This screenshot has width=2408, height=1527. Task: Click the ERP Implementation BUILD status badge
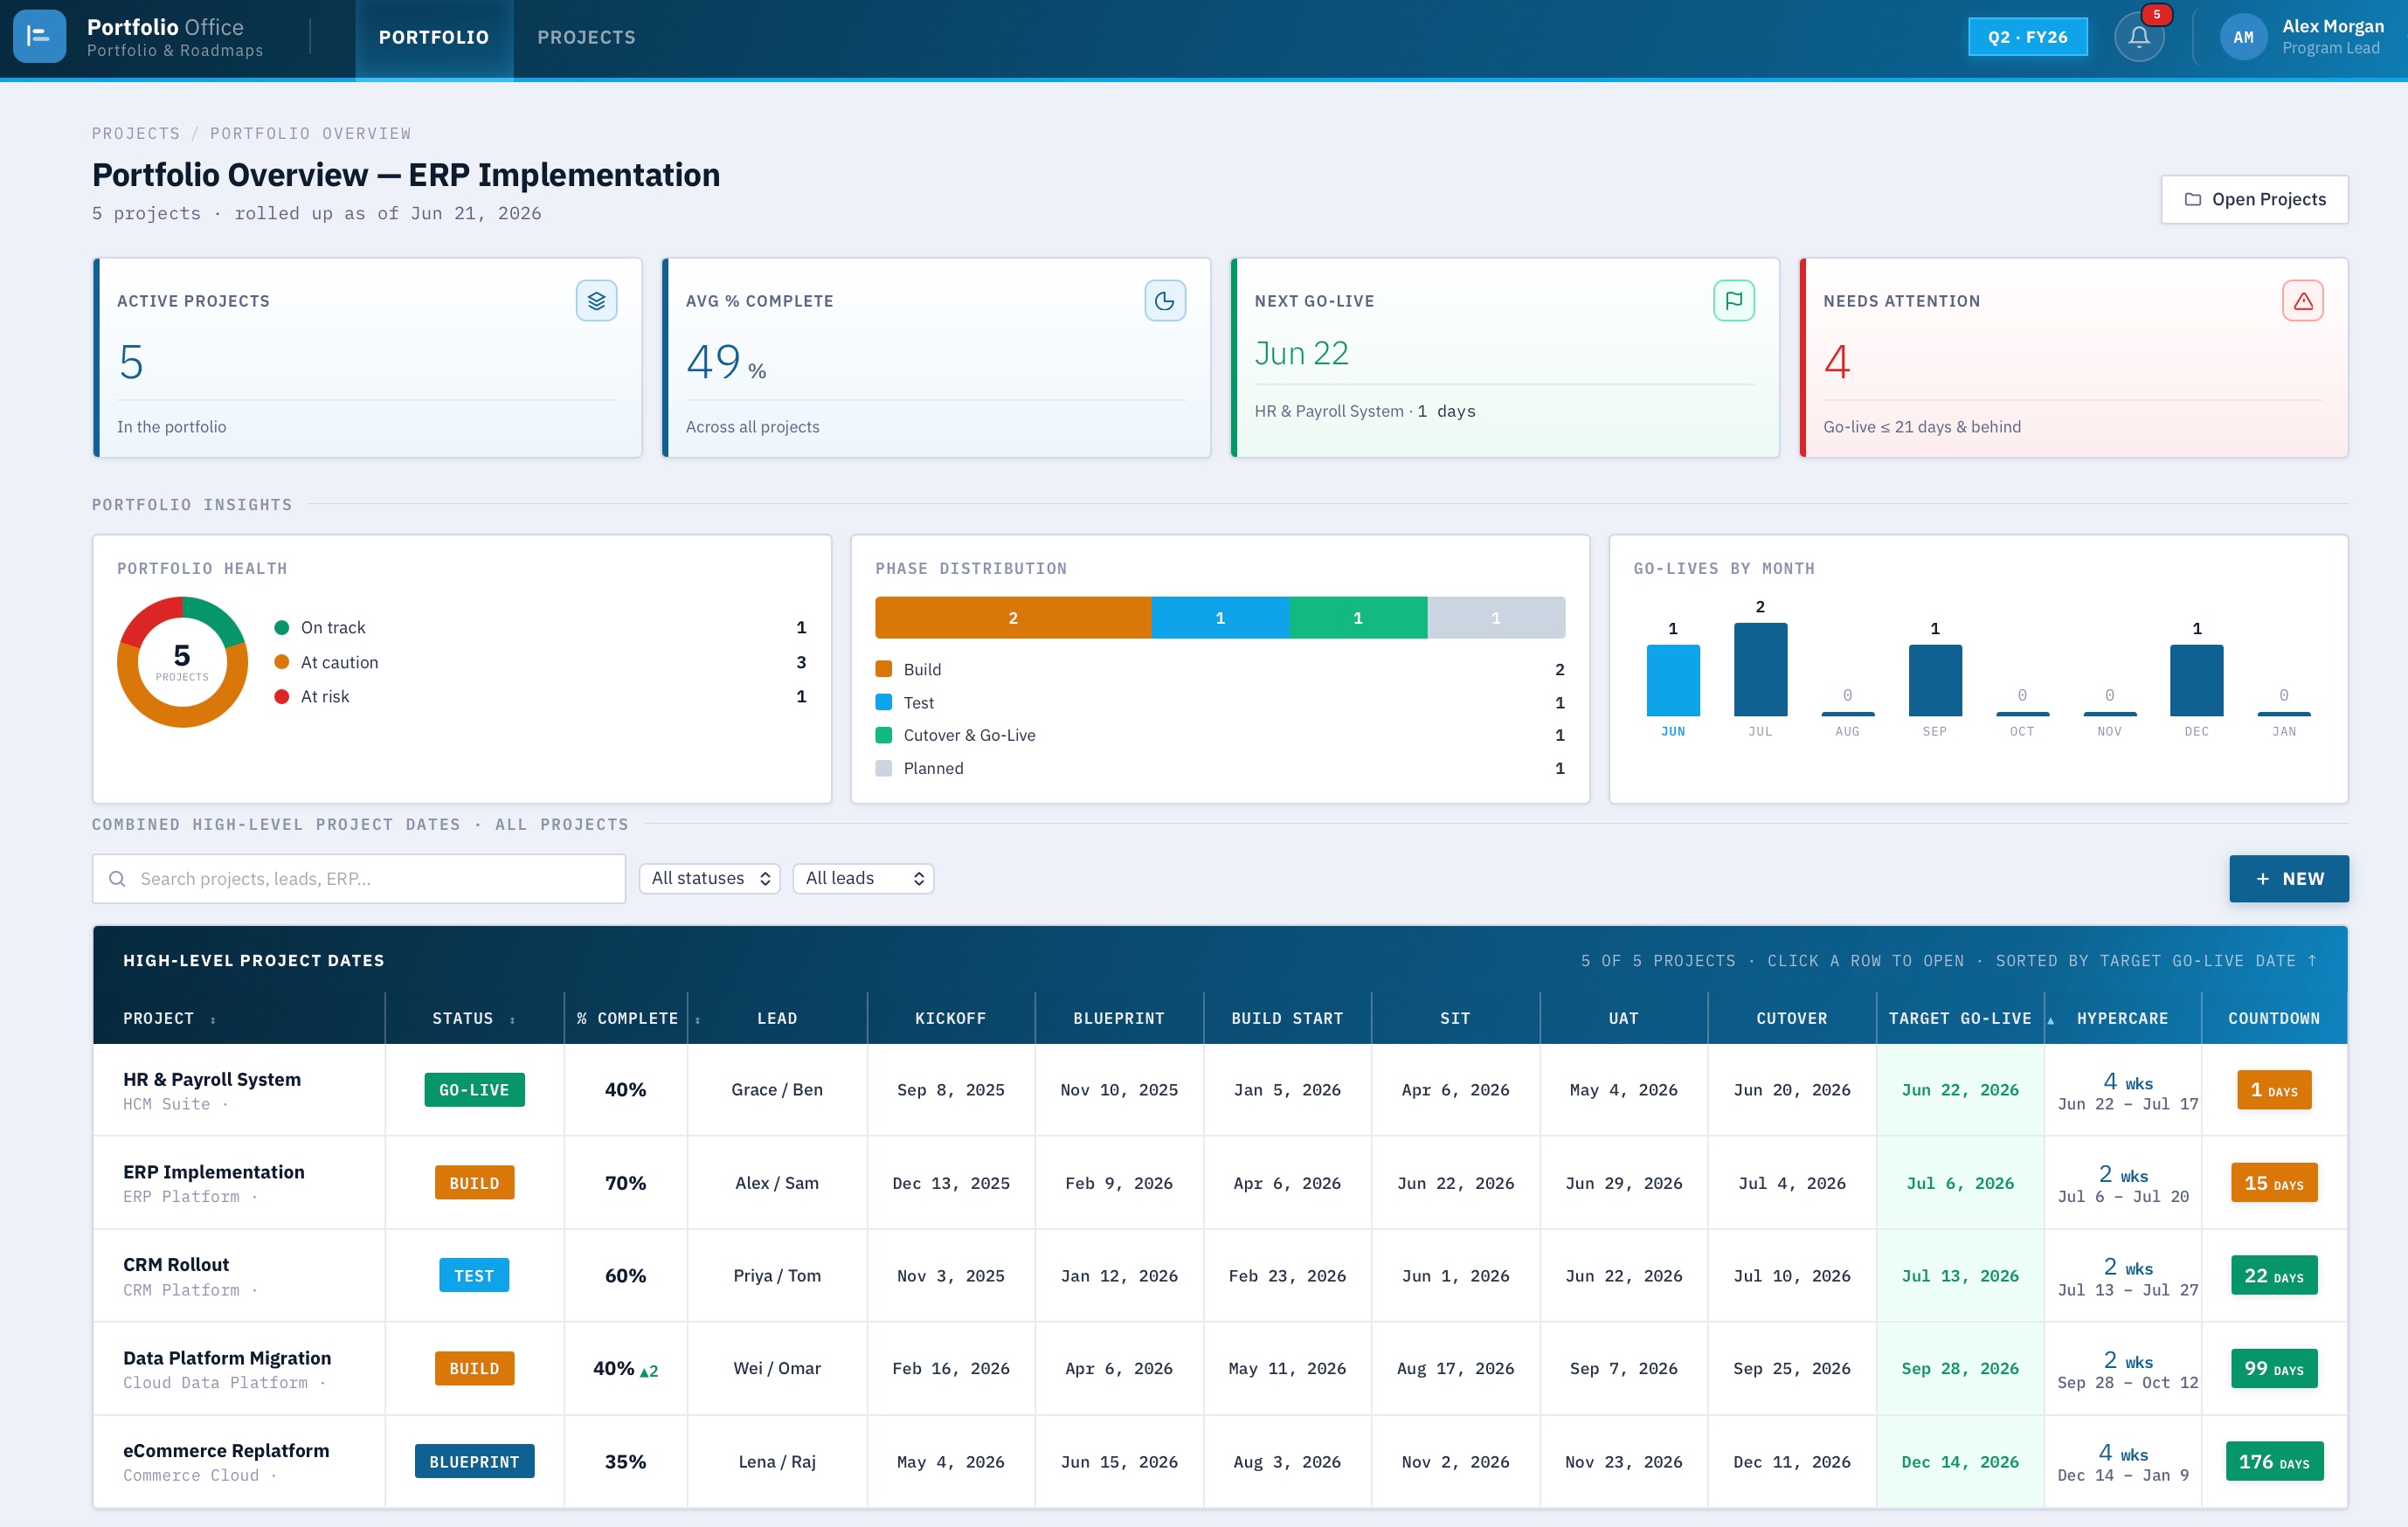click(474, 1183)
